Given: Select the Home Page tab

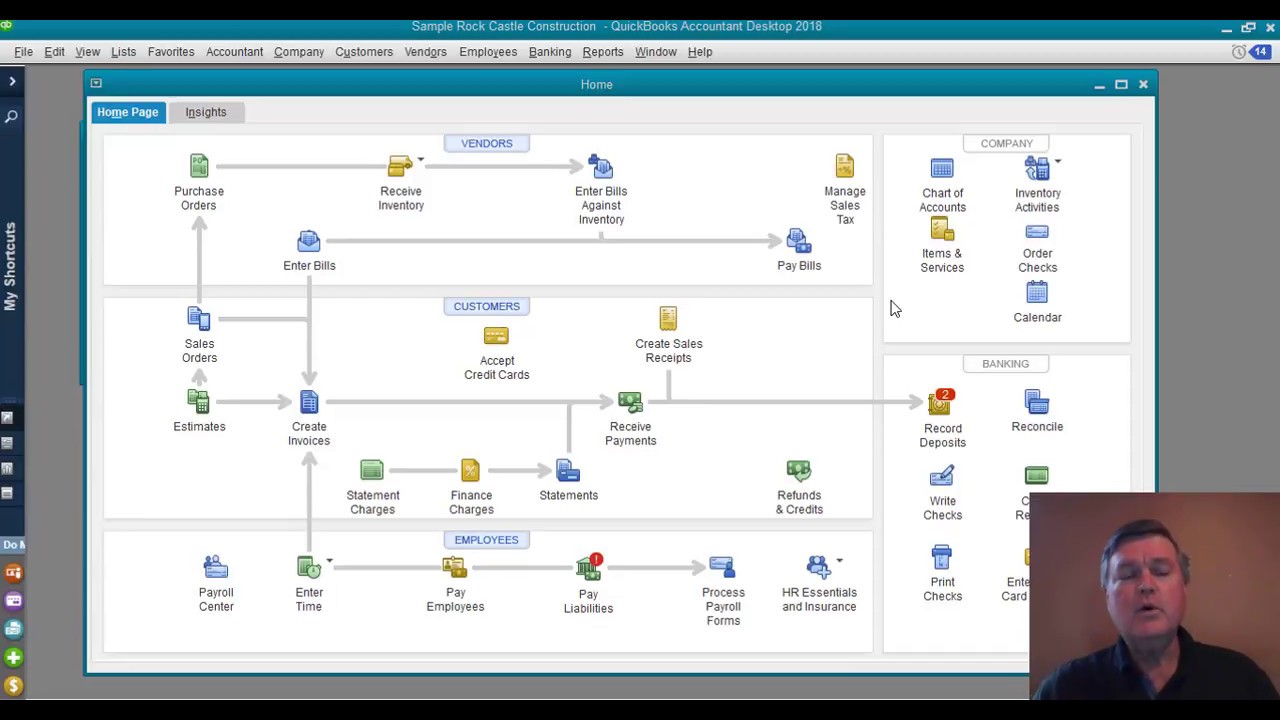Looking at the screenshot, I should pos(127,112).
